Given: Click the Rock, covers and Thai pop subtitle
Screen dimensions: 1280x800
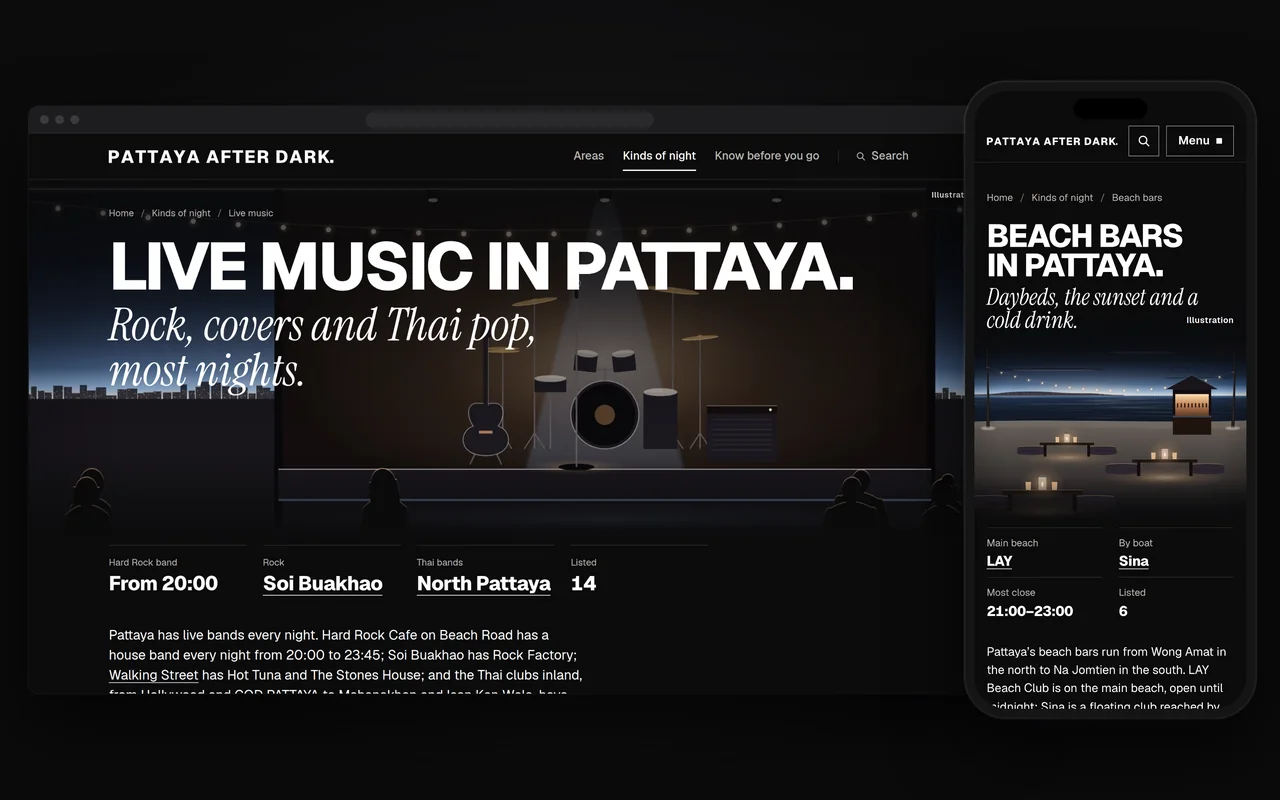Looking at the screenshot, I should click(x=322, y=348).
